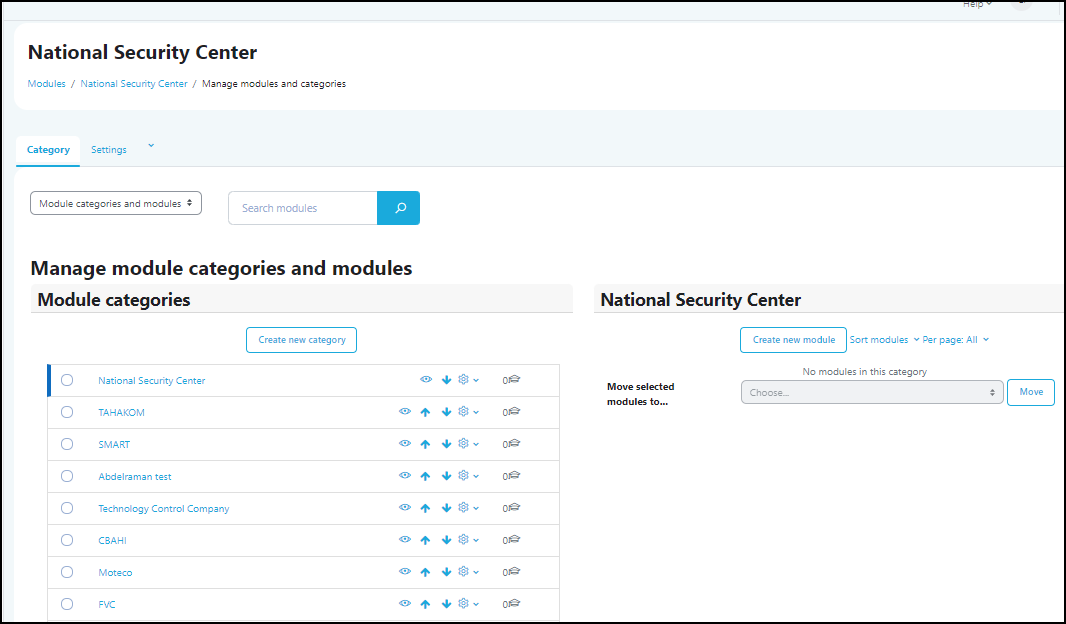Open settings gear menu for National Security Center
The height and width of the screenshot is (624, 1066).
(x=468, y=379)
